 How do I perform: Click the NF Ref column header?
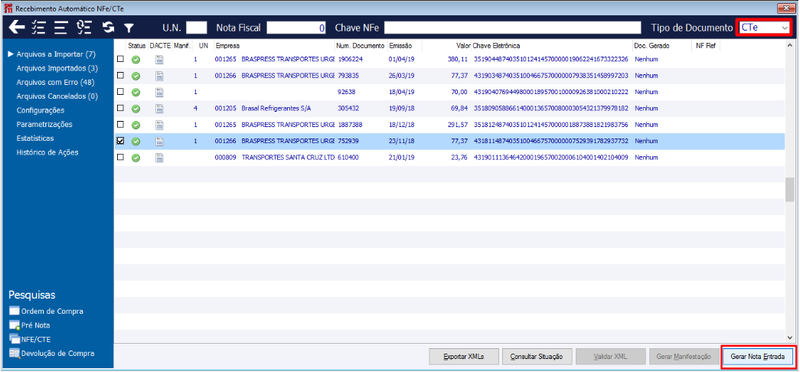pyautogui.click(x=707, y=45)
